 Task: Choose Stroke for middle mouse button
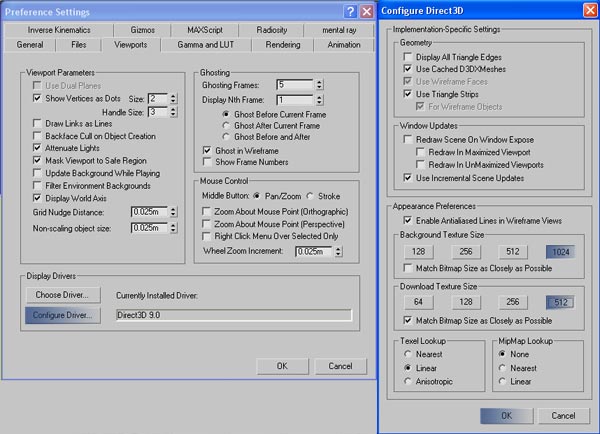click(x=310, y=198)
